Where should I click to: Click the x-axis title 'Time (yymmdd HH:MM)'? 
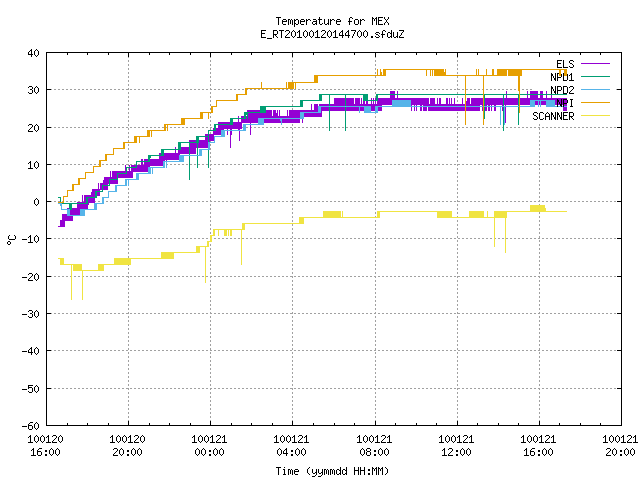coord(332,471)
